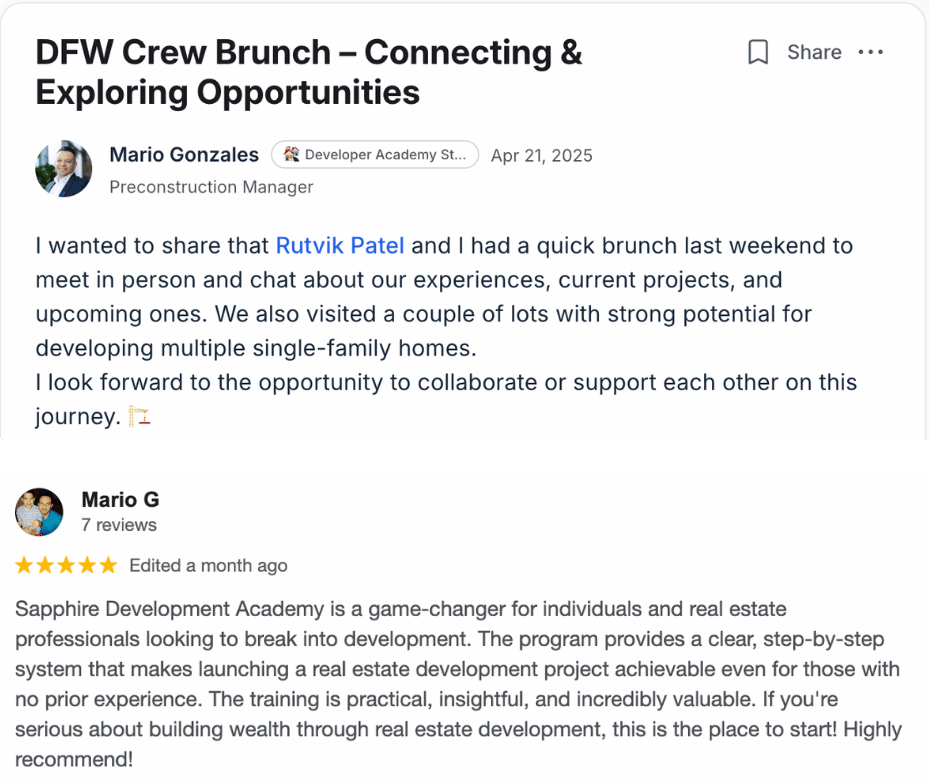The width and height of the screenshot is (930, 782).
Task: Open the post title DFW Crew Brunch
Action: (x=309, y=72)
